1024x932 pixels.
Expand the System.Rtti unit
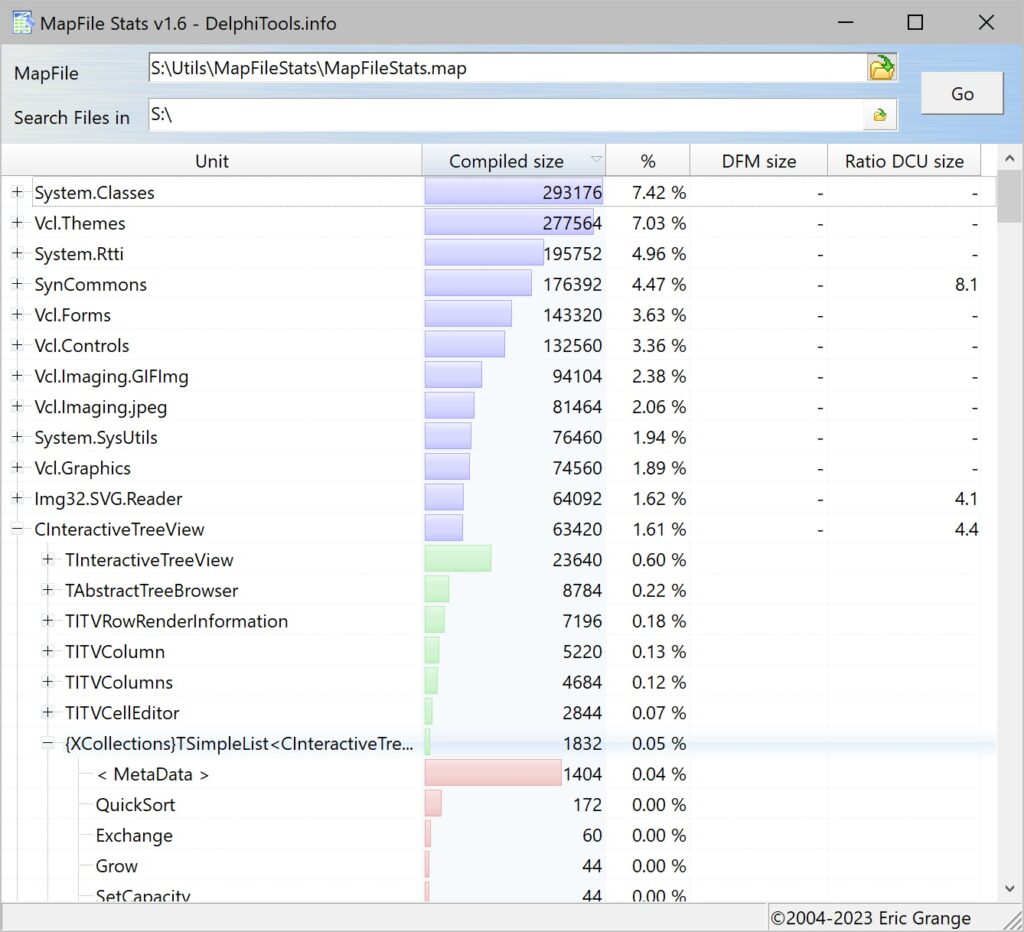coord(18,253)
